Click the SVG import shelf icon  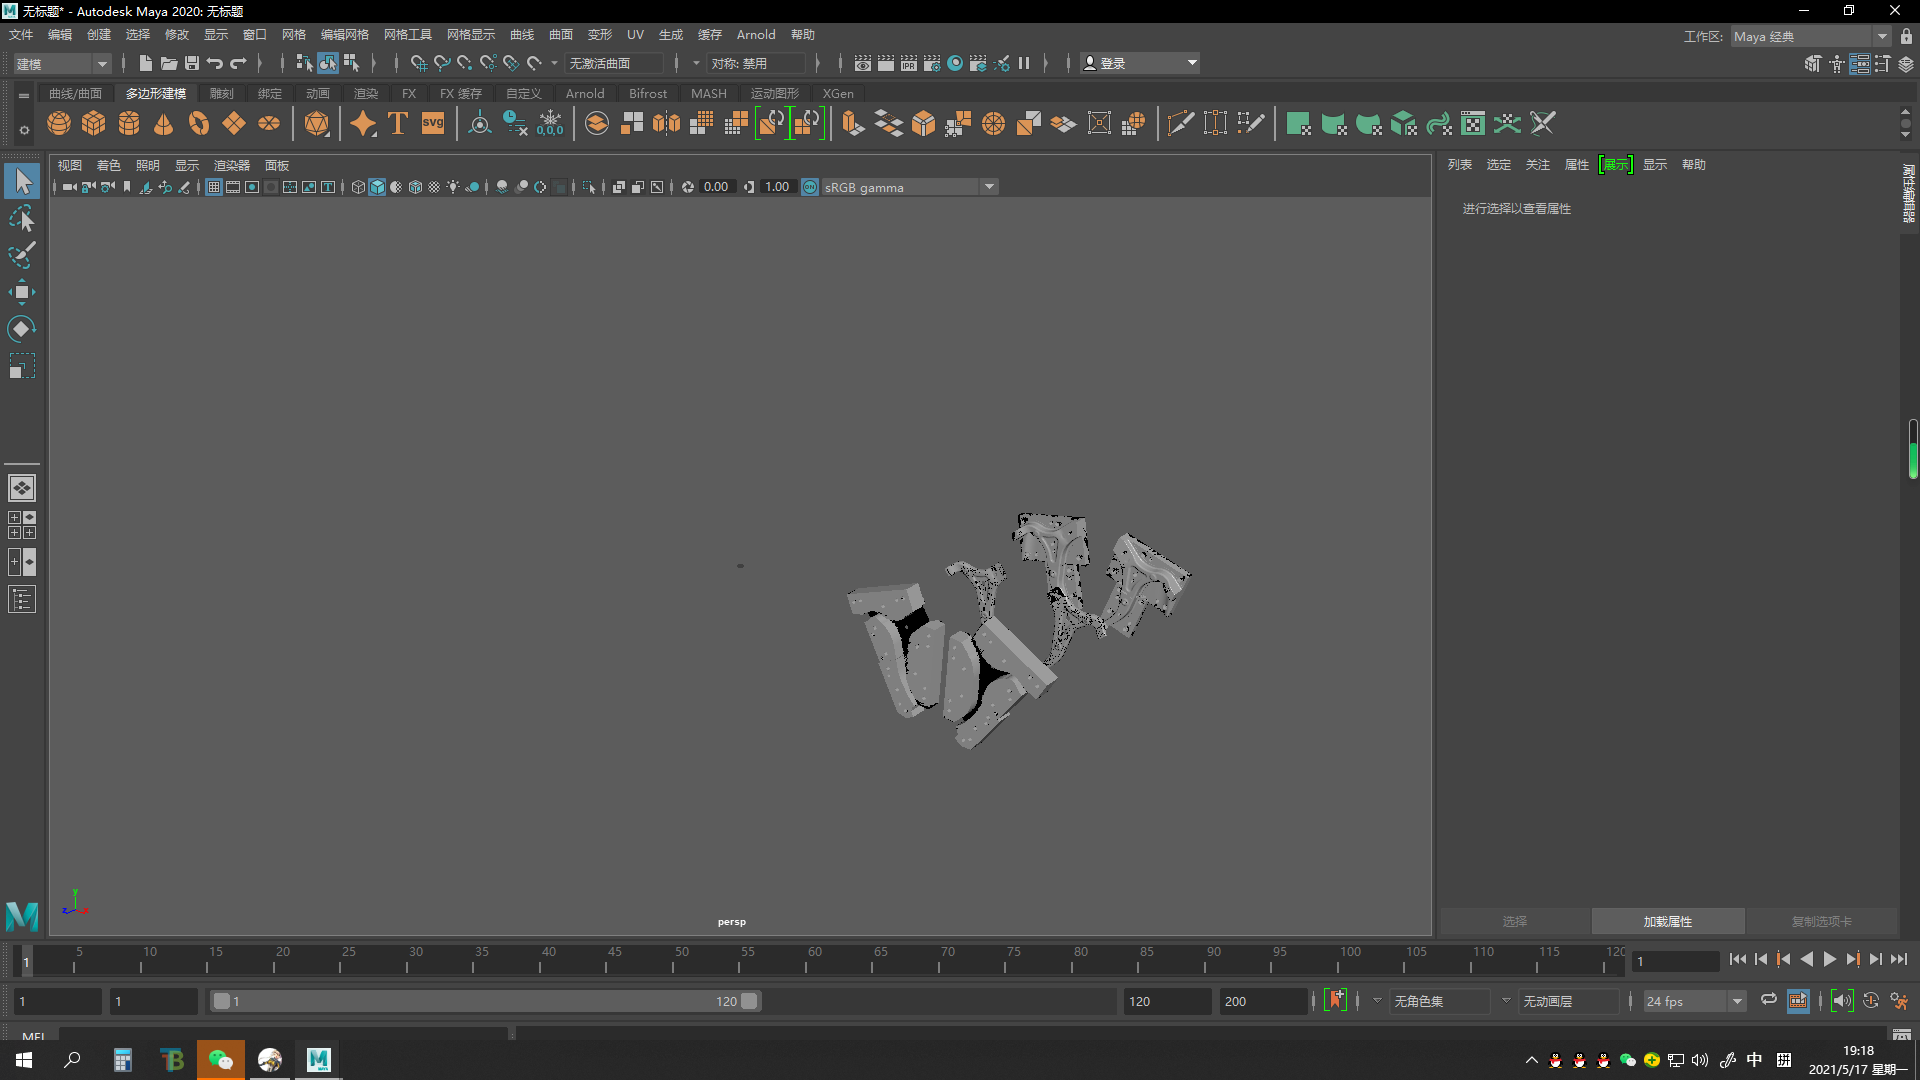tap(433, 123)
